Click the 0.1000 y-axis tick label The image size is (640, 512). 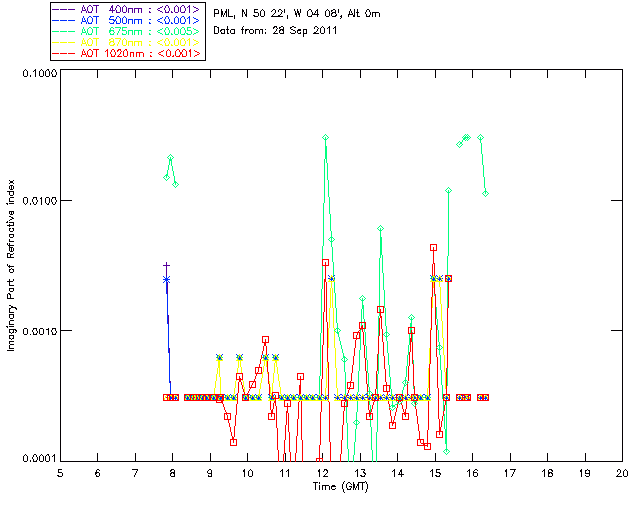point(40,73)
